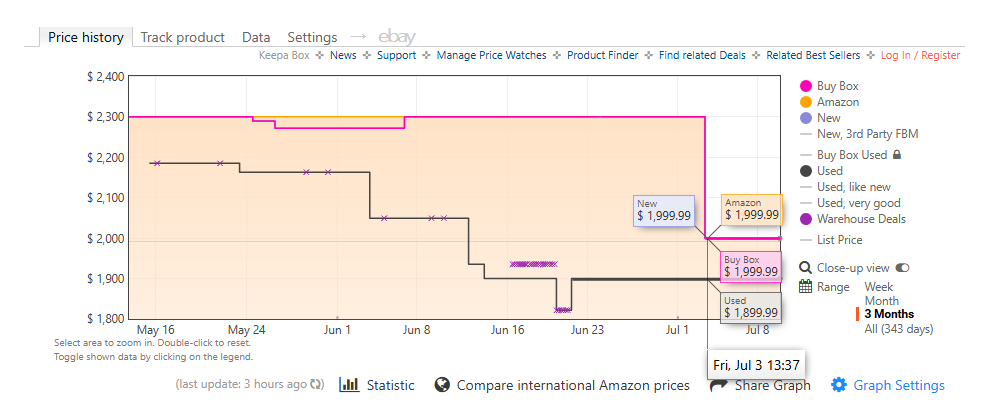Toggle the Close-up view switch

pos(902,268)
